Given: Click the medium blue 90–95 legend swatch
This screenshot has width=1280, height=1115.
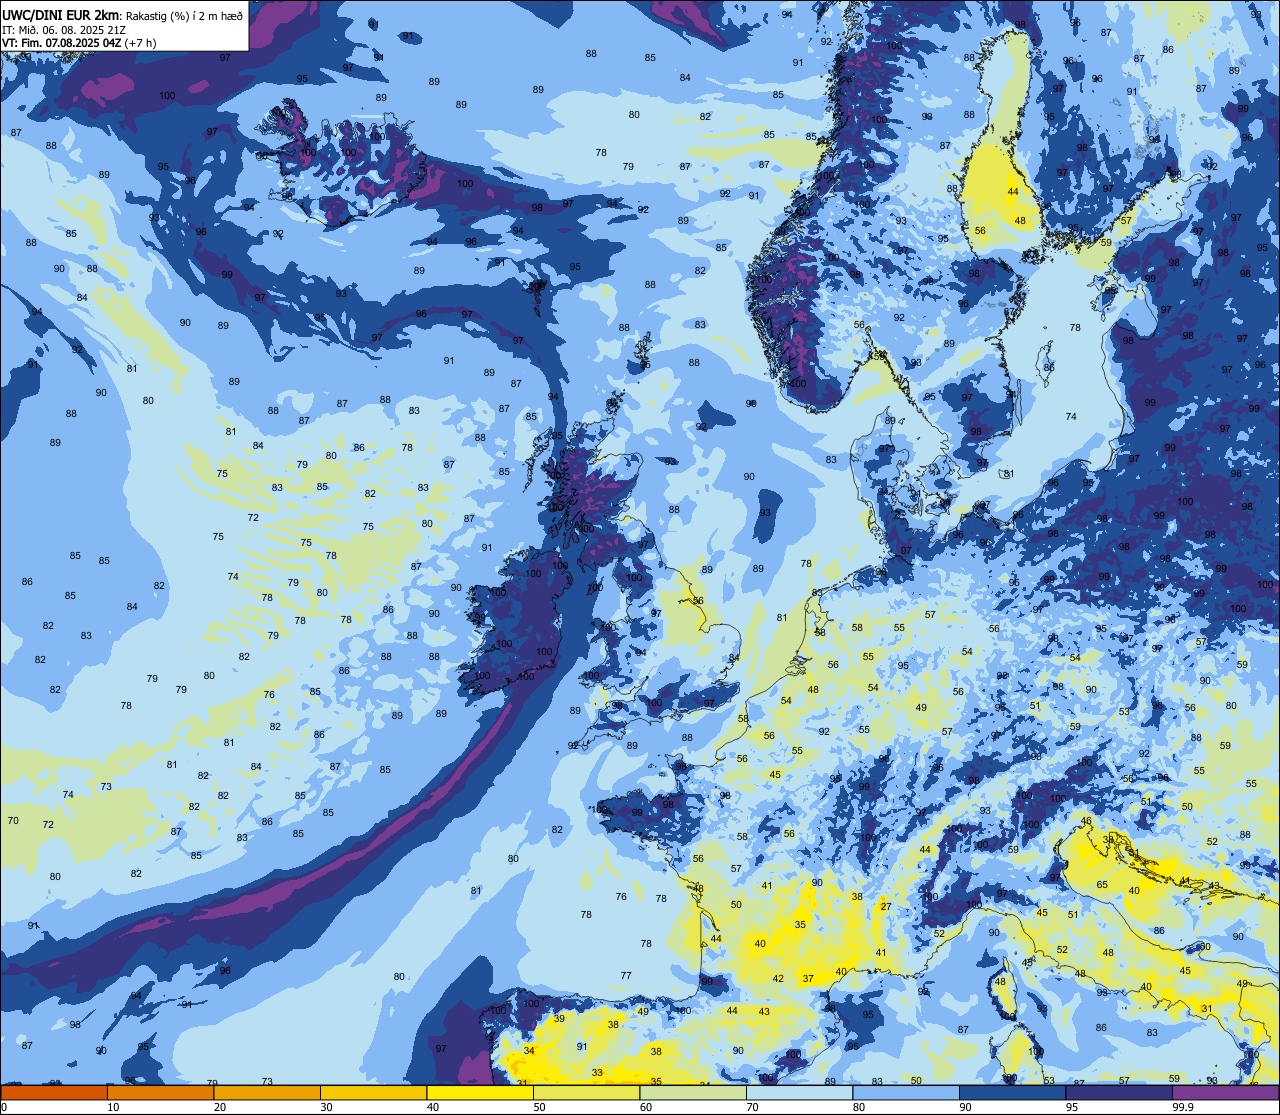Looking at the screenshot, I should pos(1012,1092).
